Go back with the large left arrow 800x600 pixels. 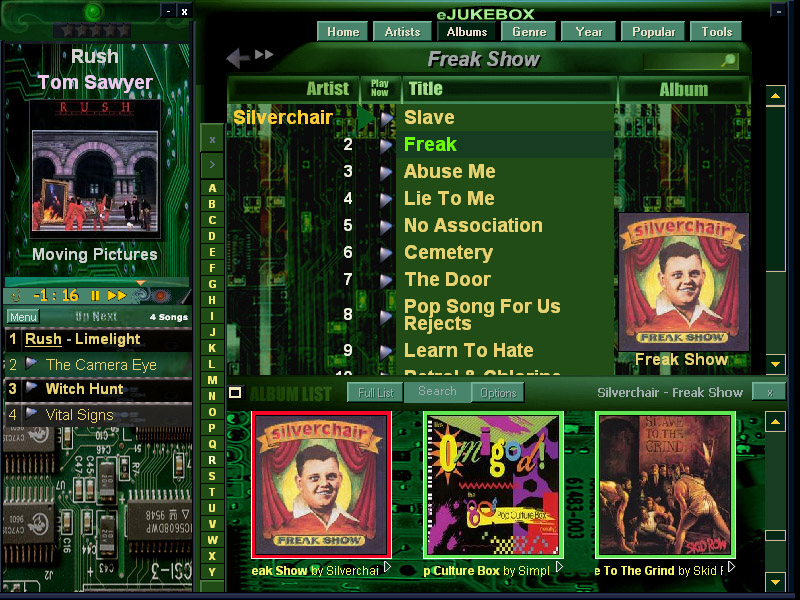point(237,58)
